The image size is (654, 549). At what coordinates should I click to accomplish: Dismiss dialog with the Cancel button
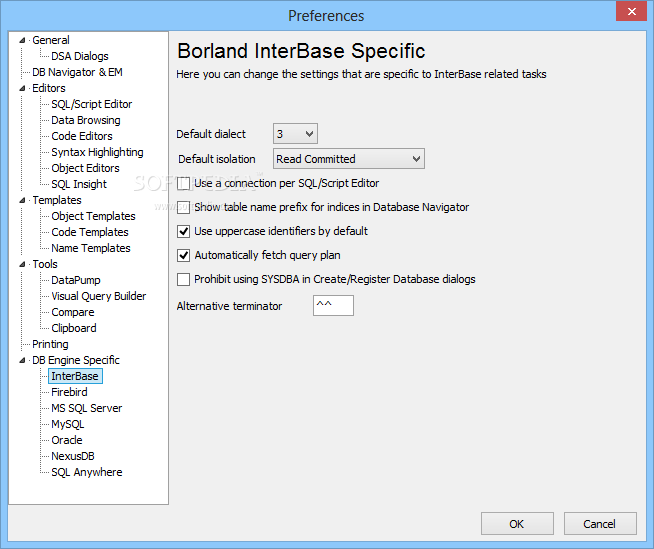(600, 524)
